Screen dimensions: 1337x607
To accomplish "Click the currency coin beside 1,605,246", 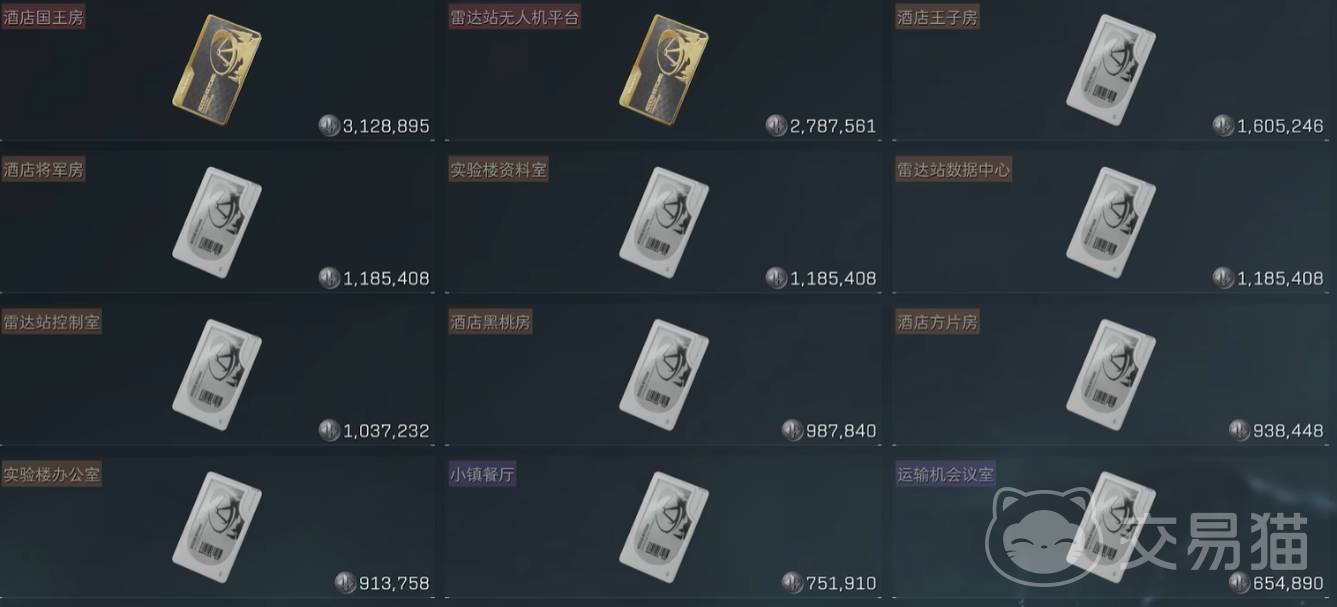I will click(x=1223, y=126).
